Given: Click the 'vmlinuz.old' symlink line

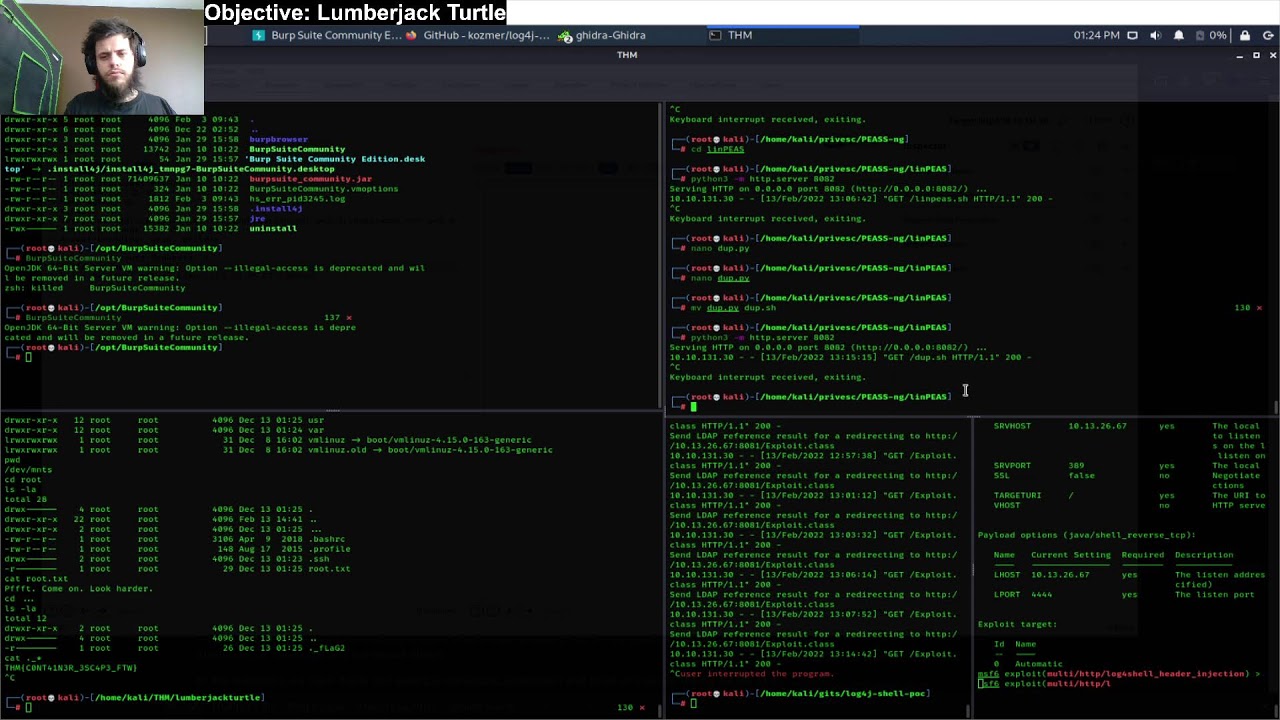Looking at the screenshot, I should [x=279, y=450].
